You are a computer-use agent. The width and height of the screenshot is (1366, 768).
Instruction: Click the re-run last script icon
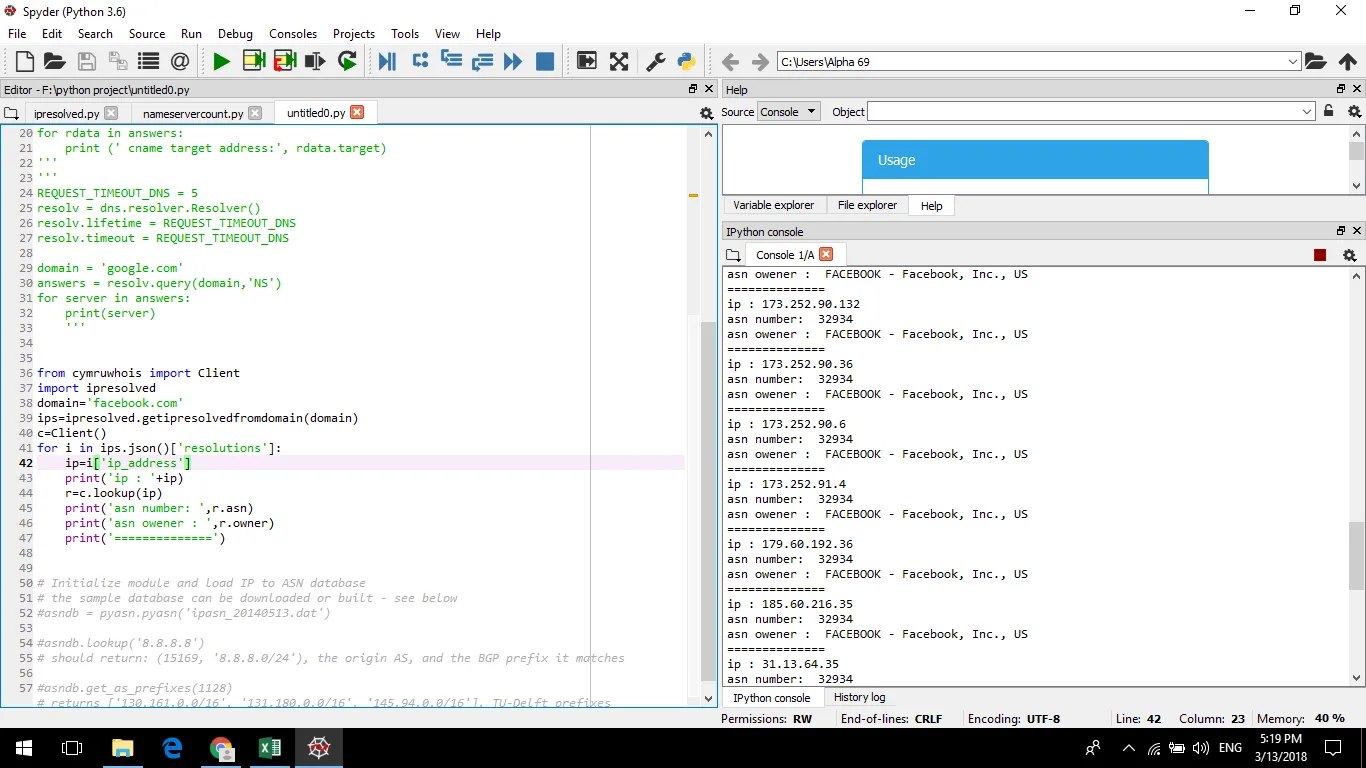[x=347, y=62]
